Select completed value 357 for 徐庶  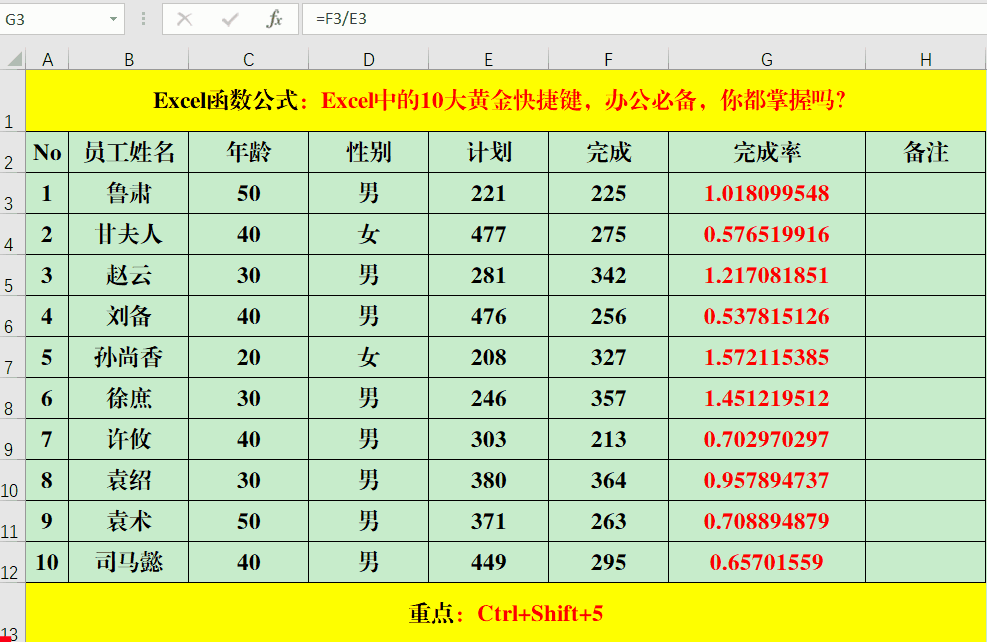pyautogui.click(x=609, y=398)
